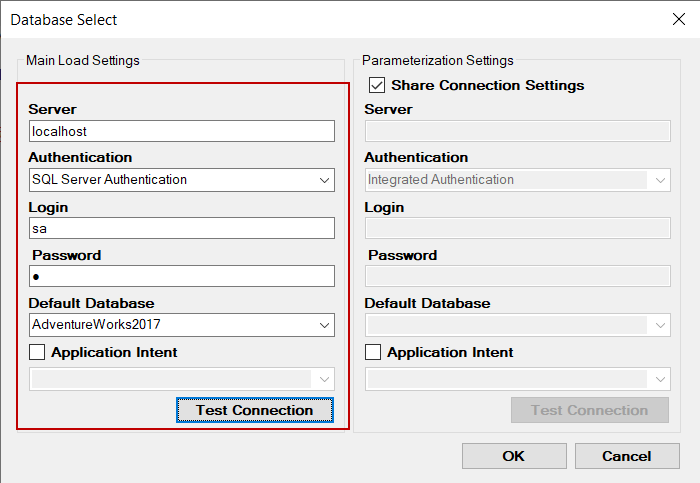
Task: Uncheck Share Connection Settings checkbox
Action: (377, 86)
